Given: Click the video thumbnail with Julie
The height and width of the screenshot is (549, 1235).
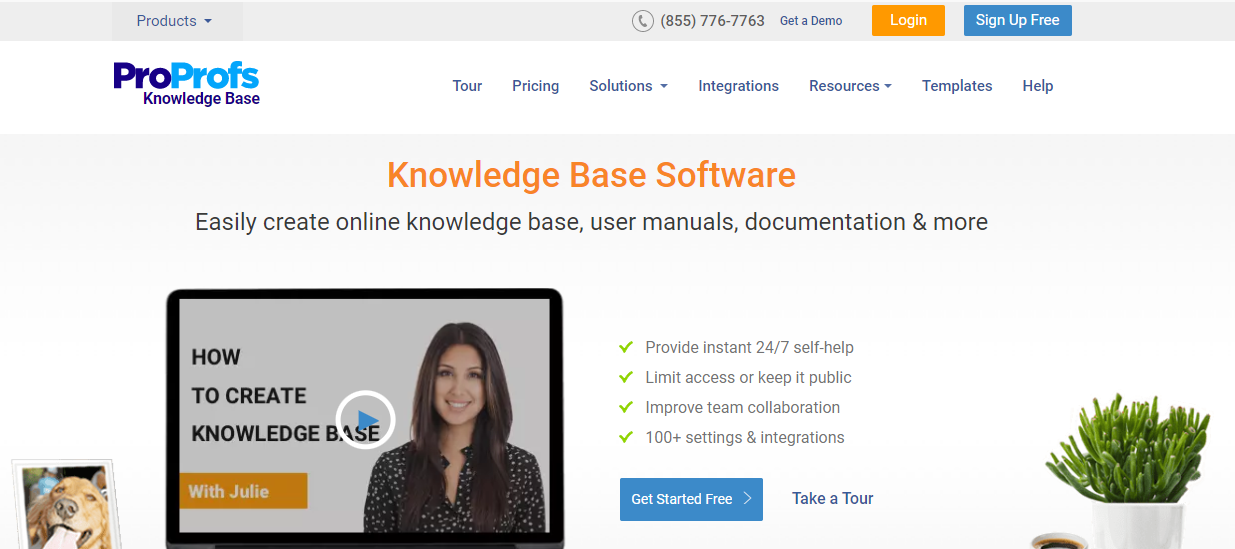Looking at the screenshot, I should [365, 415].
